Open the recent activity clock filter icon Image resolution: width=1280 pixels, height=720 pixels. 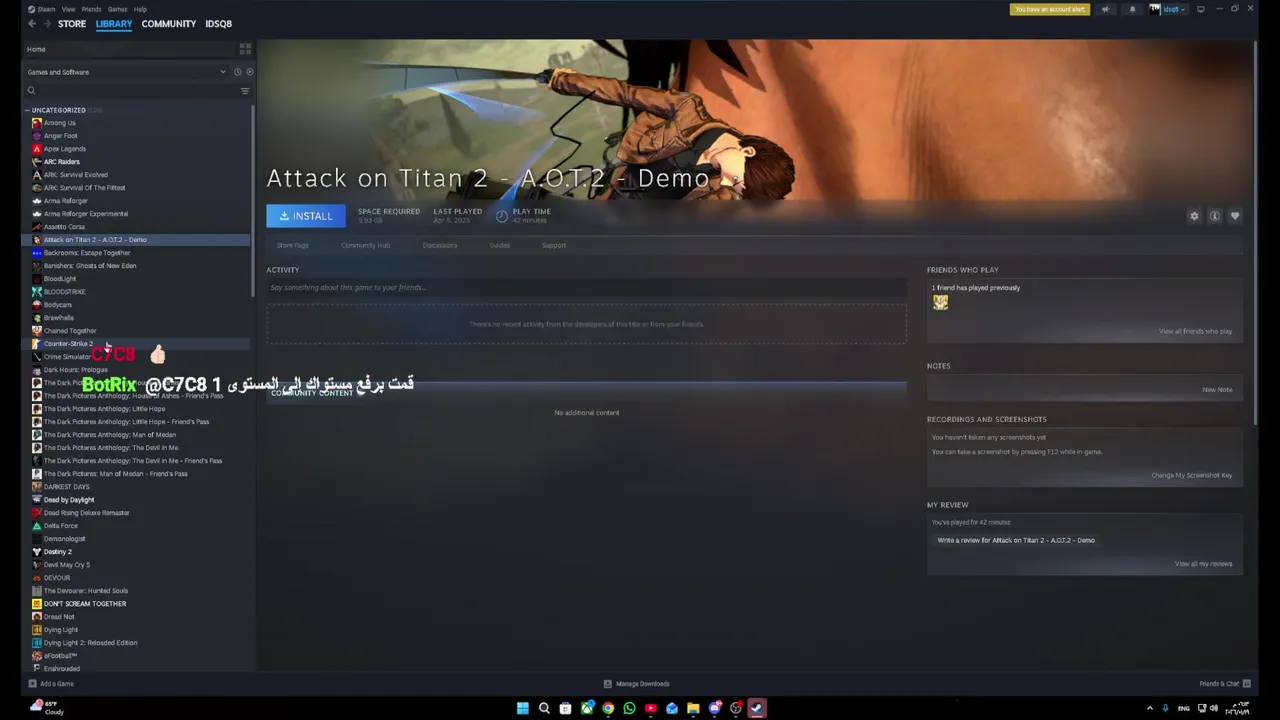(237, 72)
